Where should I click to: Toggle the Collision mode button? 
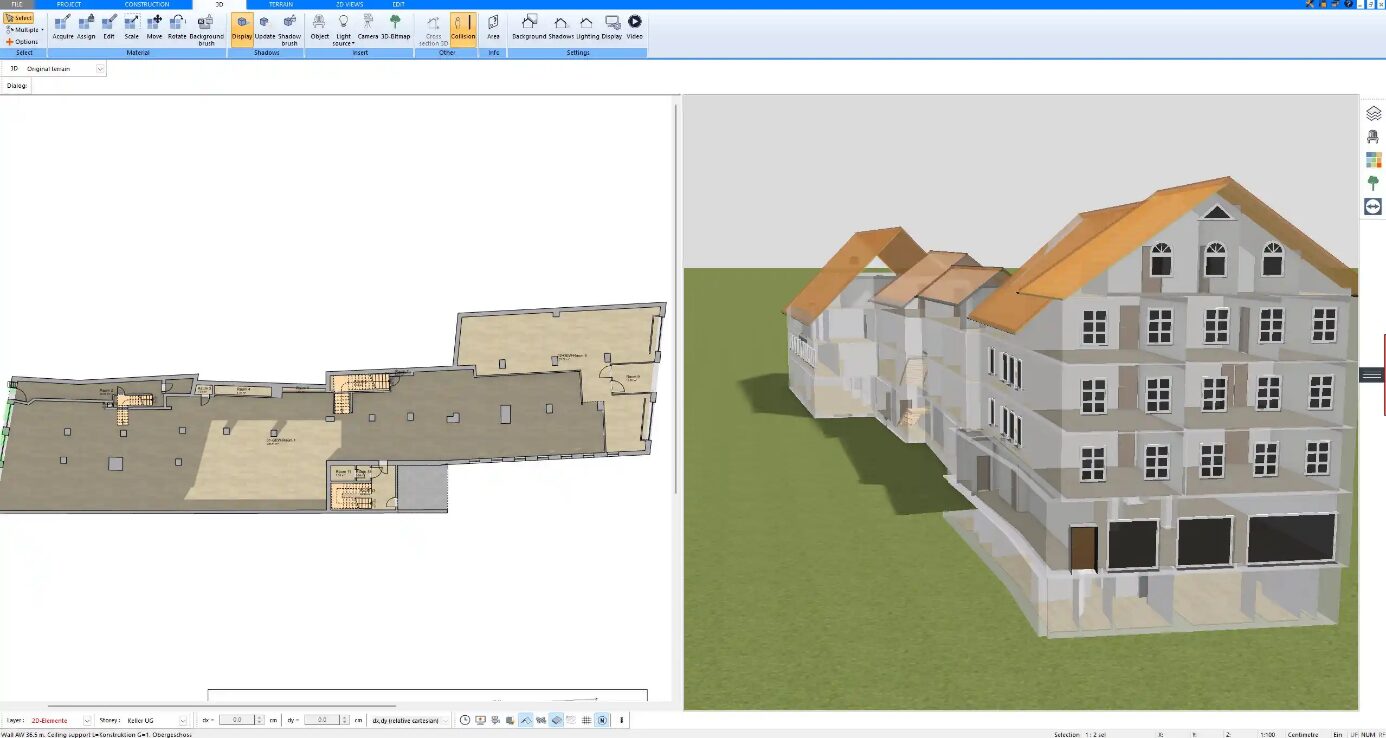pos(463,27)
